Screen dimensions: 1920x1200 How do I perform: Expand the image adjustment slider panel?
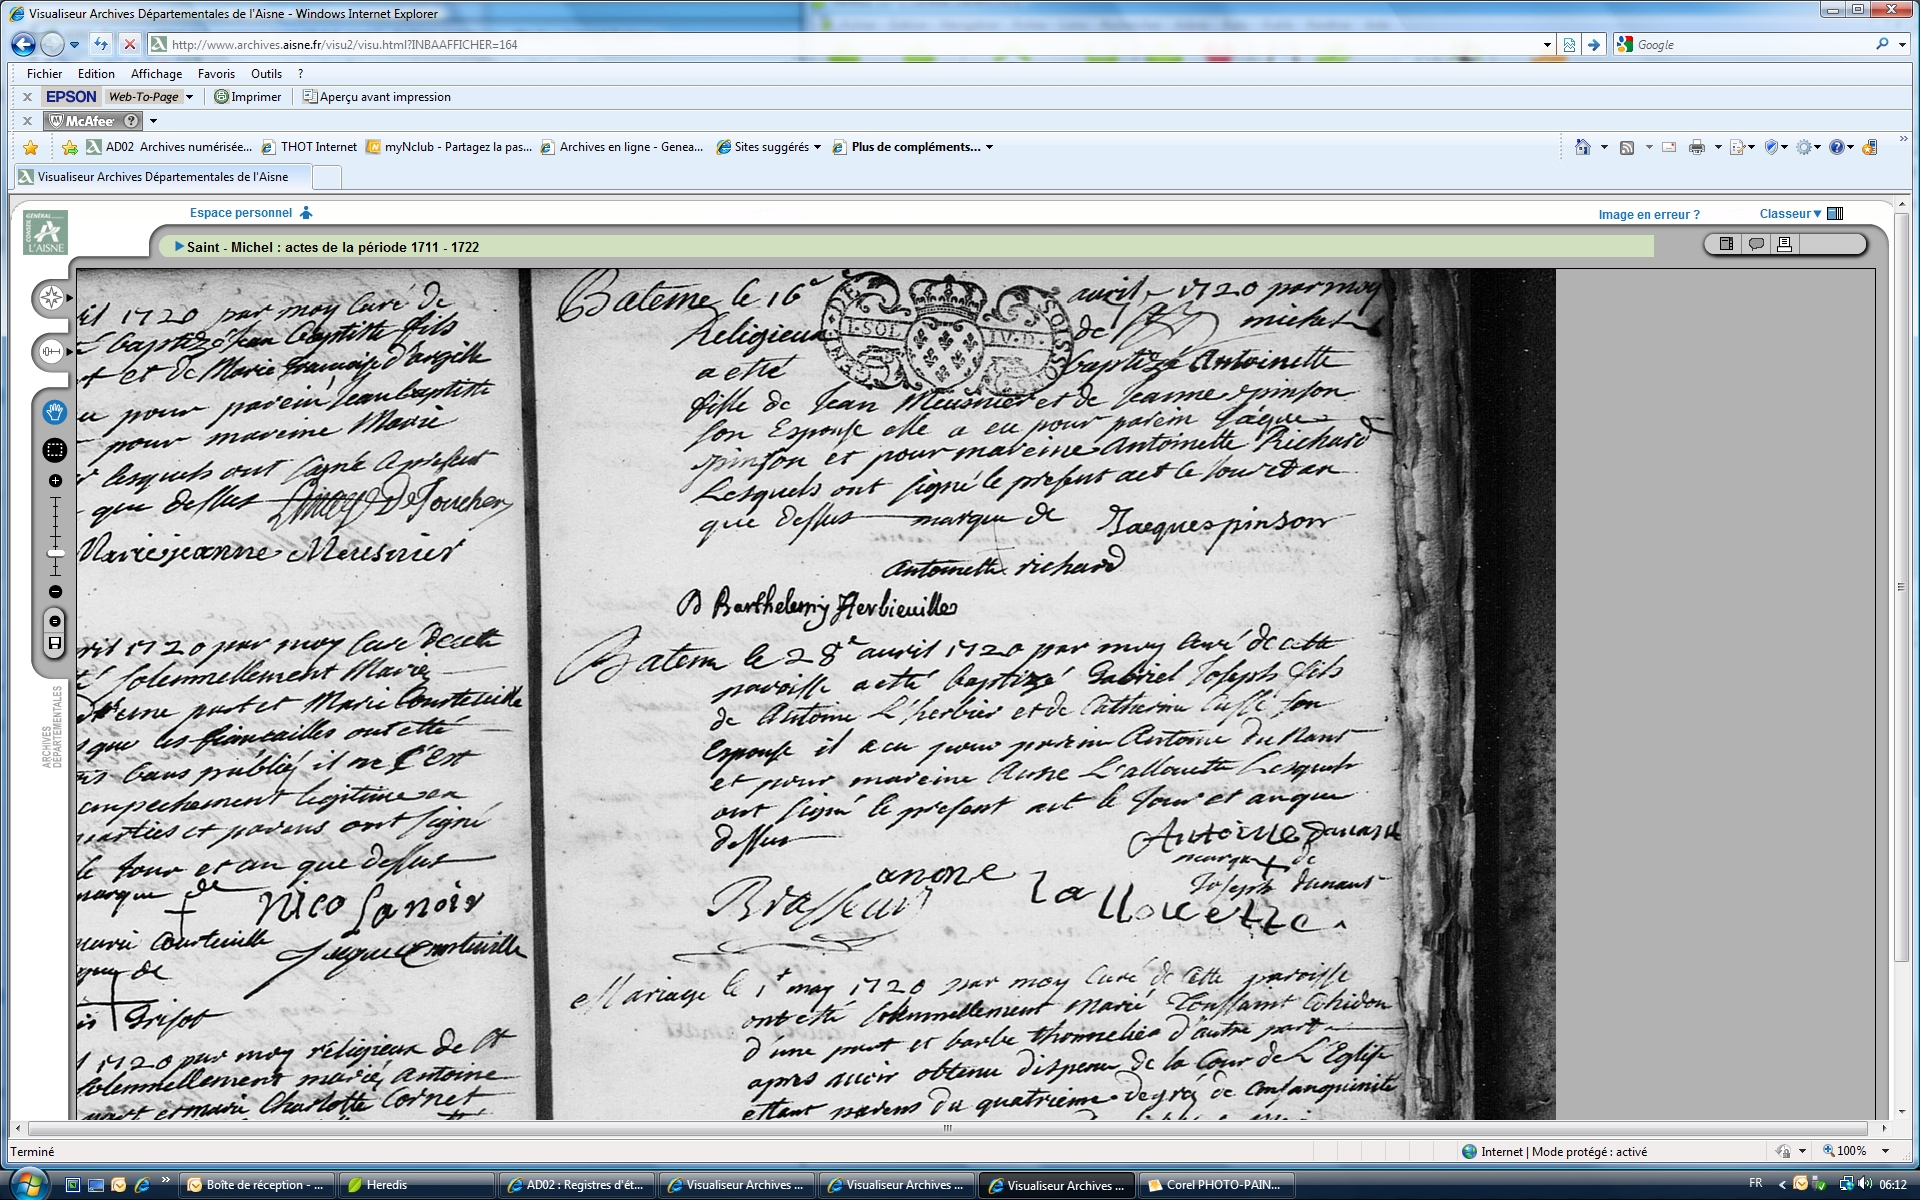click(51, 351)
